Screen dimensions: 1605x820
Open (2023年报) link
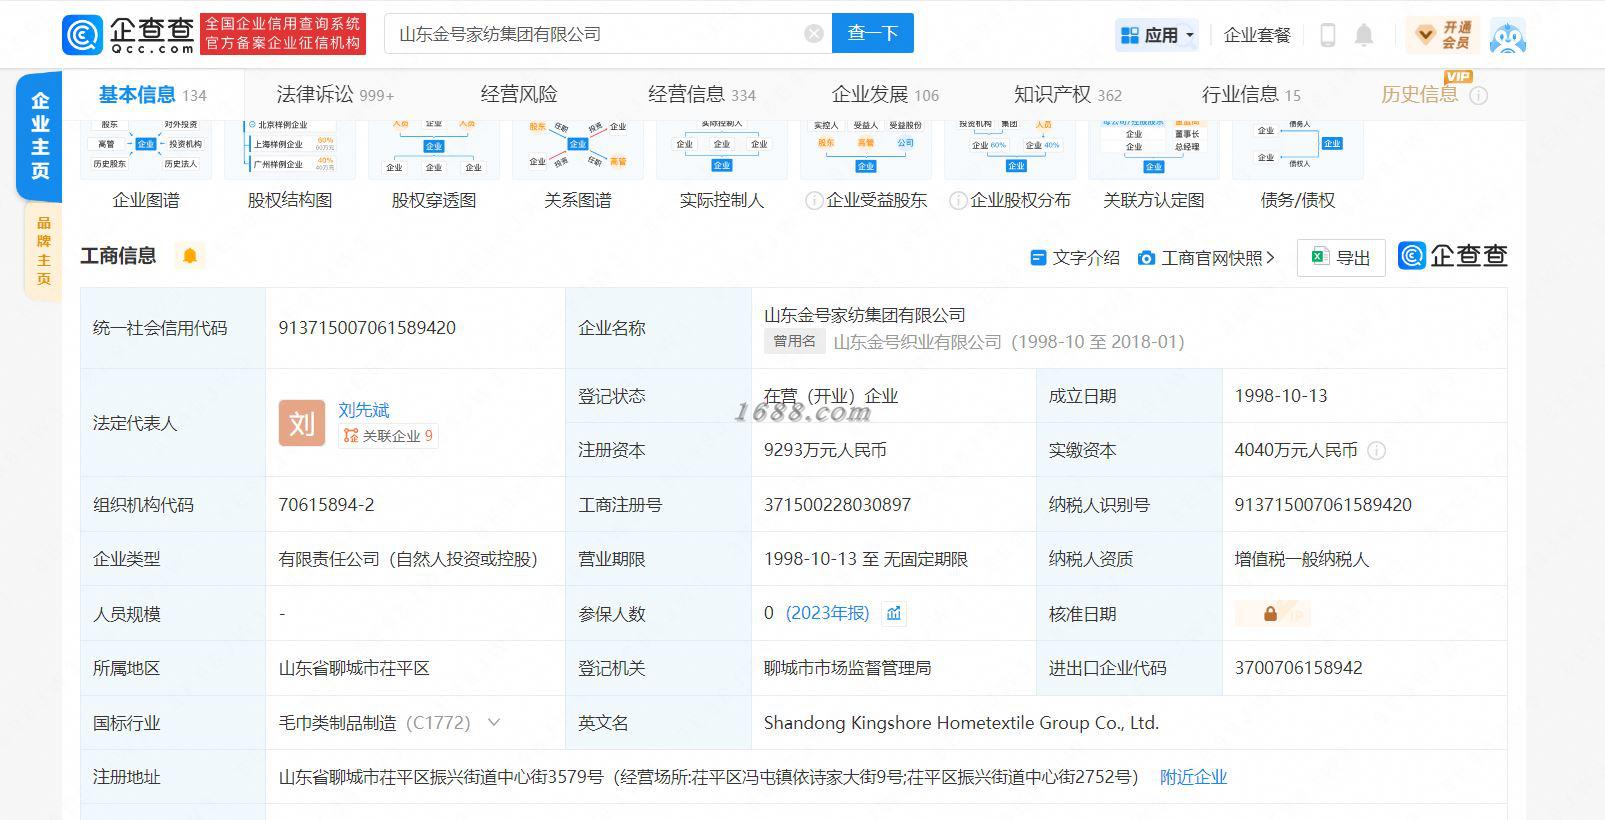click(x=828, y=613)
